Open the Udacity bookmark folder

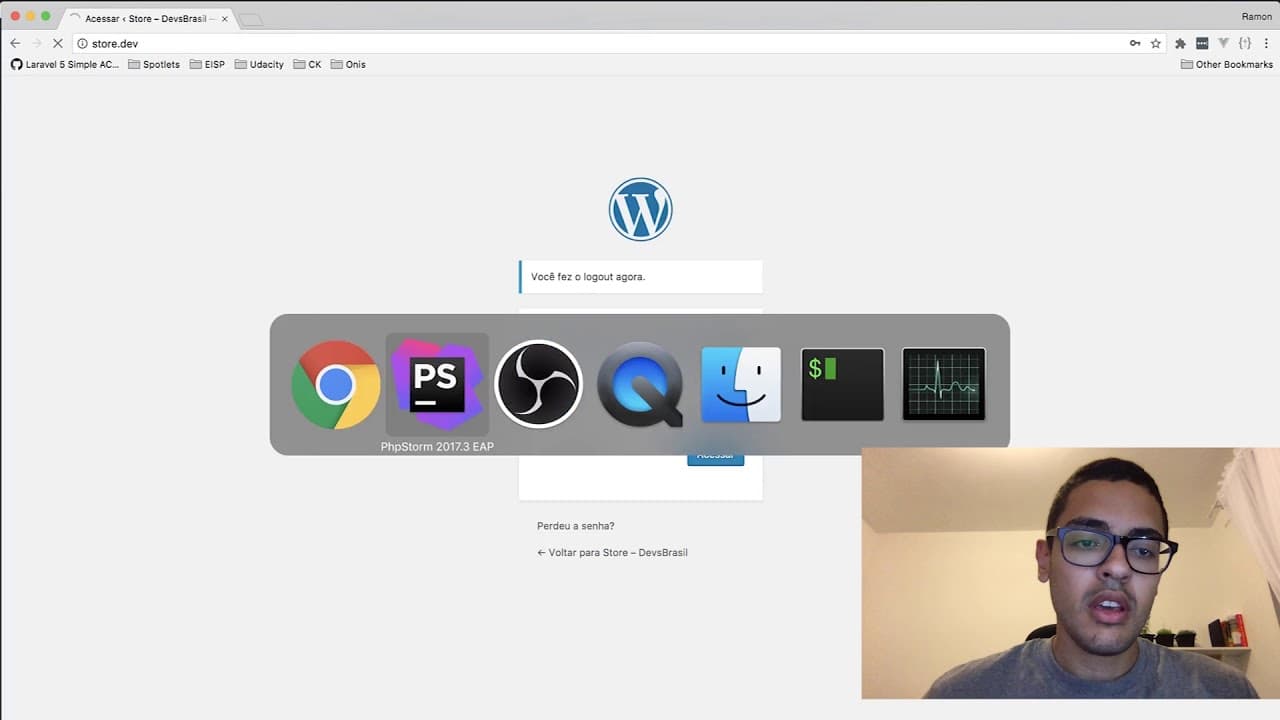(259, 64)
